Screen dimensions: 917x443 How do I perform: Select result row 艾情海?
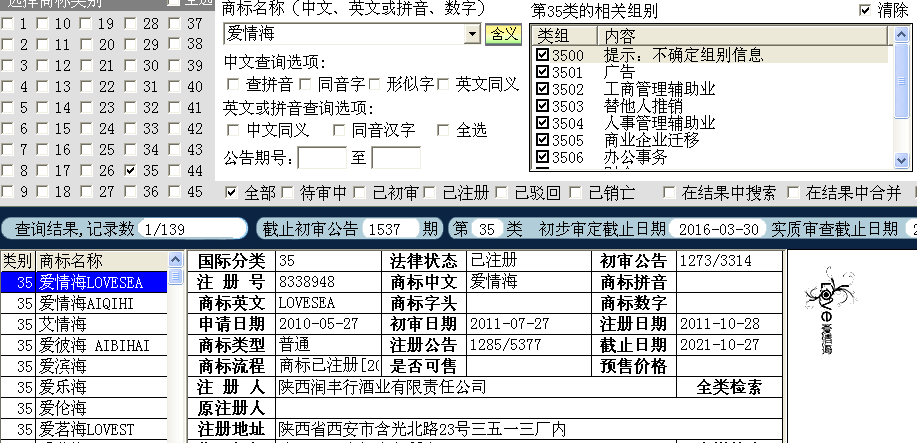tap(84, 324)
